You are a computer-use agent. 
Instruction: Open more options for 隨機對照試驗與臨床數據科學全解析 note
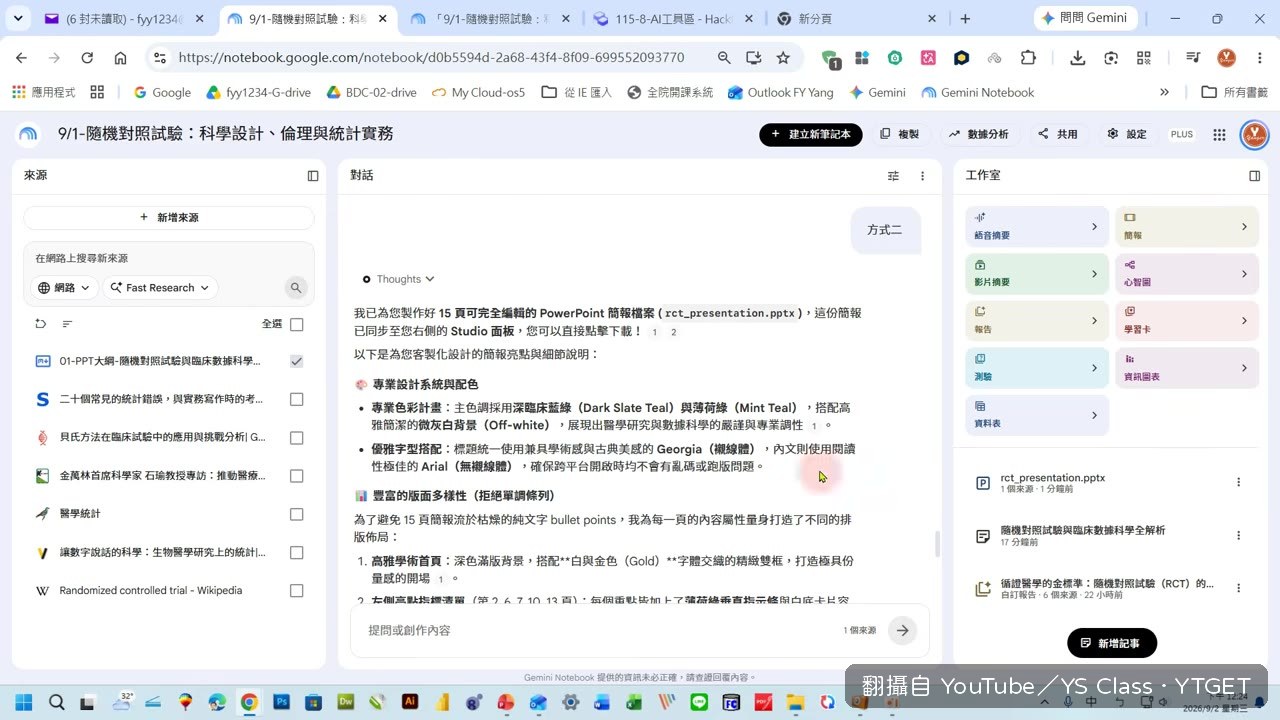pyautogui.click(x=1238, y=535)
